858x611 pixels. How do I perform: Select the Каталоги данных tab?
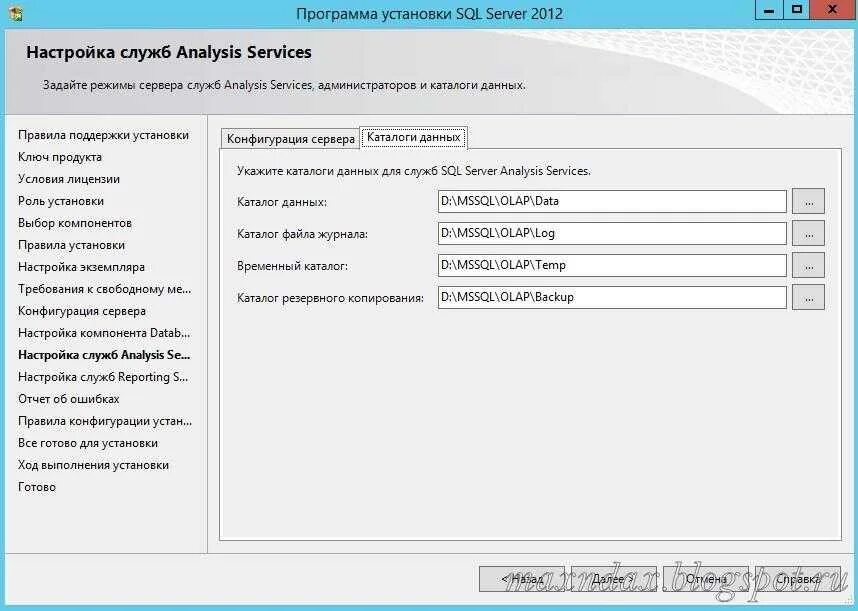coord(414,137)
